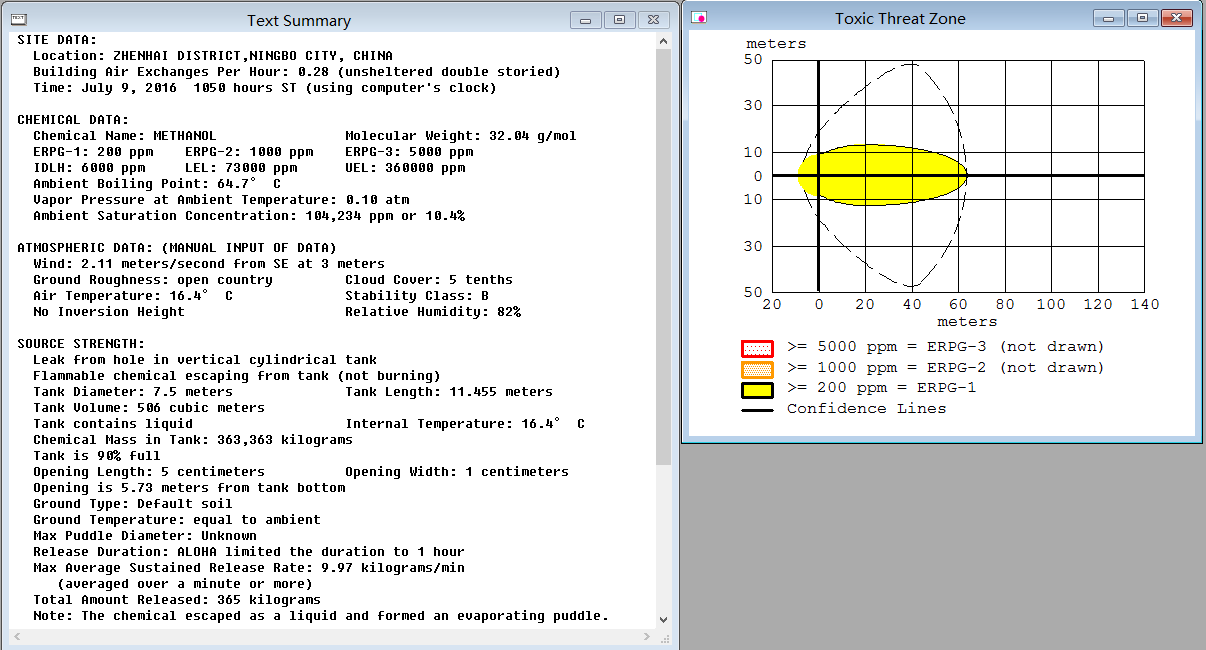Click Chemical Mass in Tank line
The image size is (1206, 650).
click(x=193, y=440)
